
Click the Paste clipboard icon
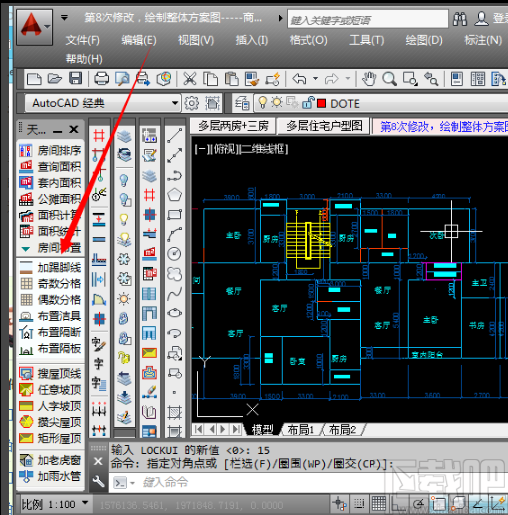[231, 79]
